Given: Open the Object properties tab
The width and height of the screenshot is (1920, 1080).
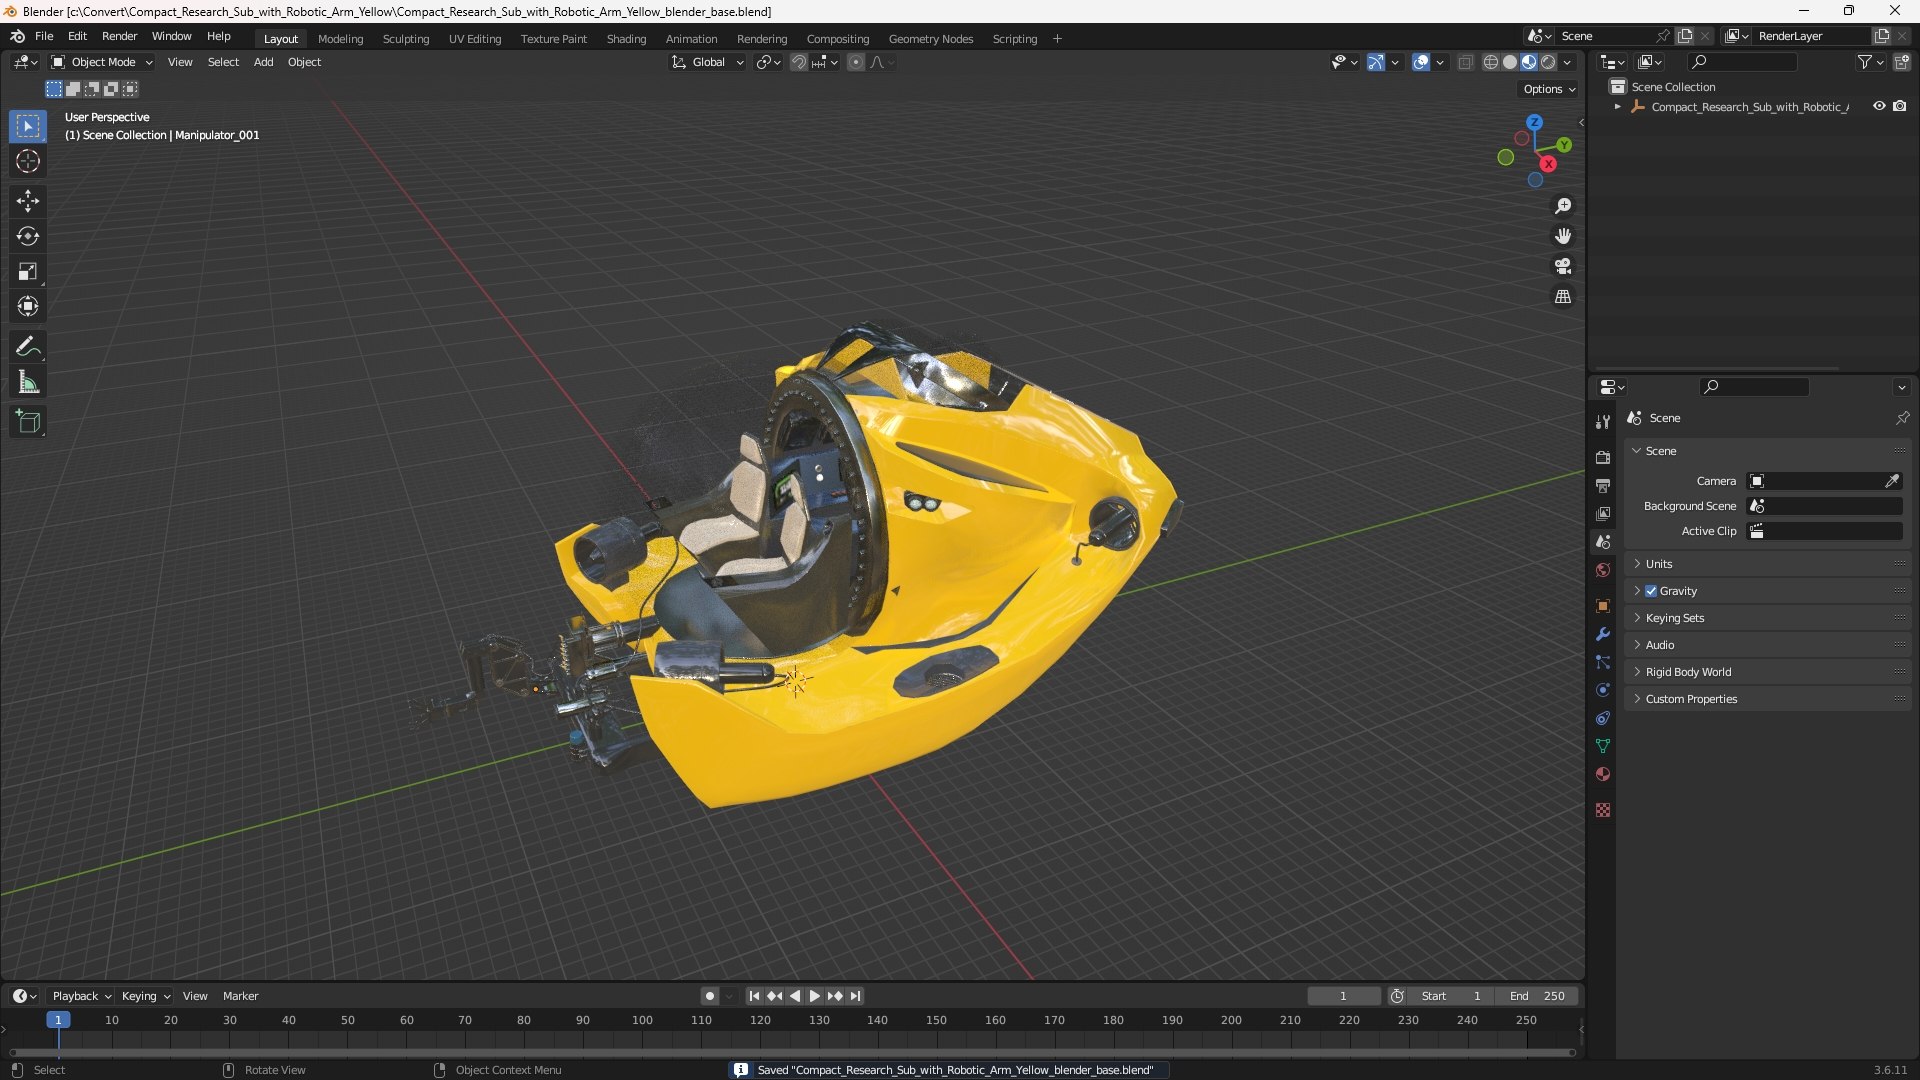Looking at the screenshot, I should [x=1603, y=606].
